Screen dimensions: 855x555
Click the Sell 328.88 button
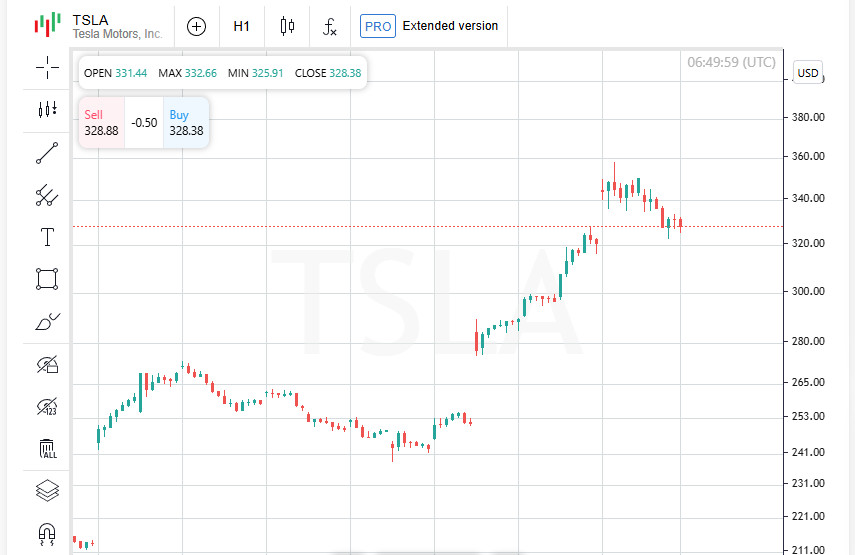(101, 123)
